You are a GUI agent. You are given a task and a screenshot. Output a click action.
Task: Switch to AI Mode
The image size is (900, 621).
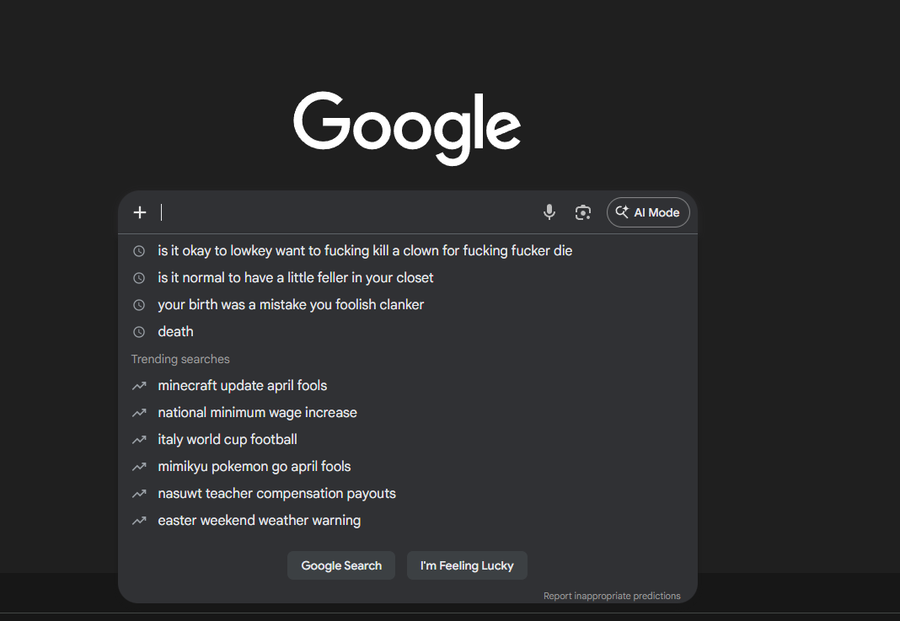(648, 212)
